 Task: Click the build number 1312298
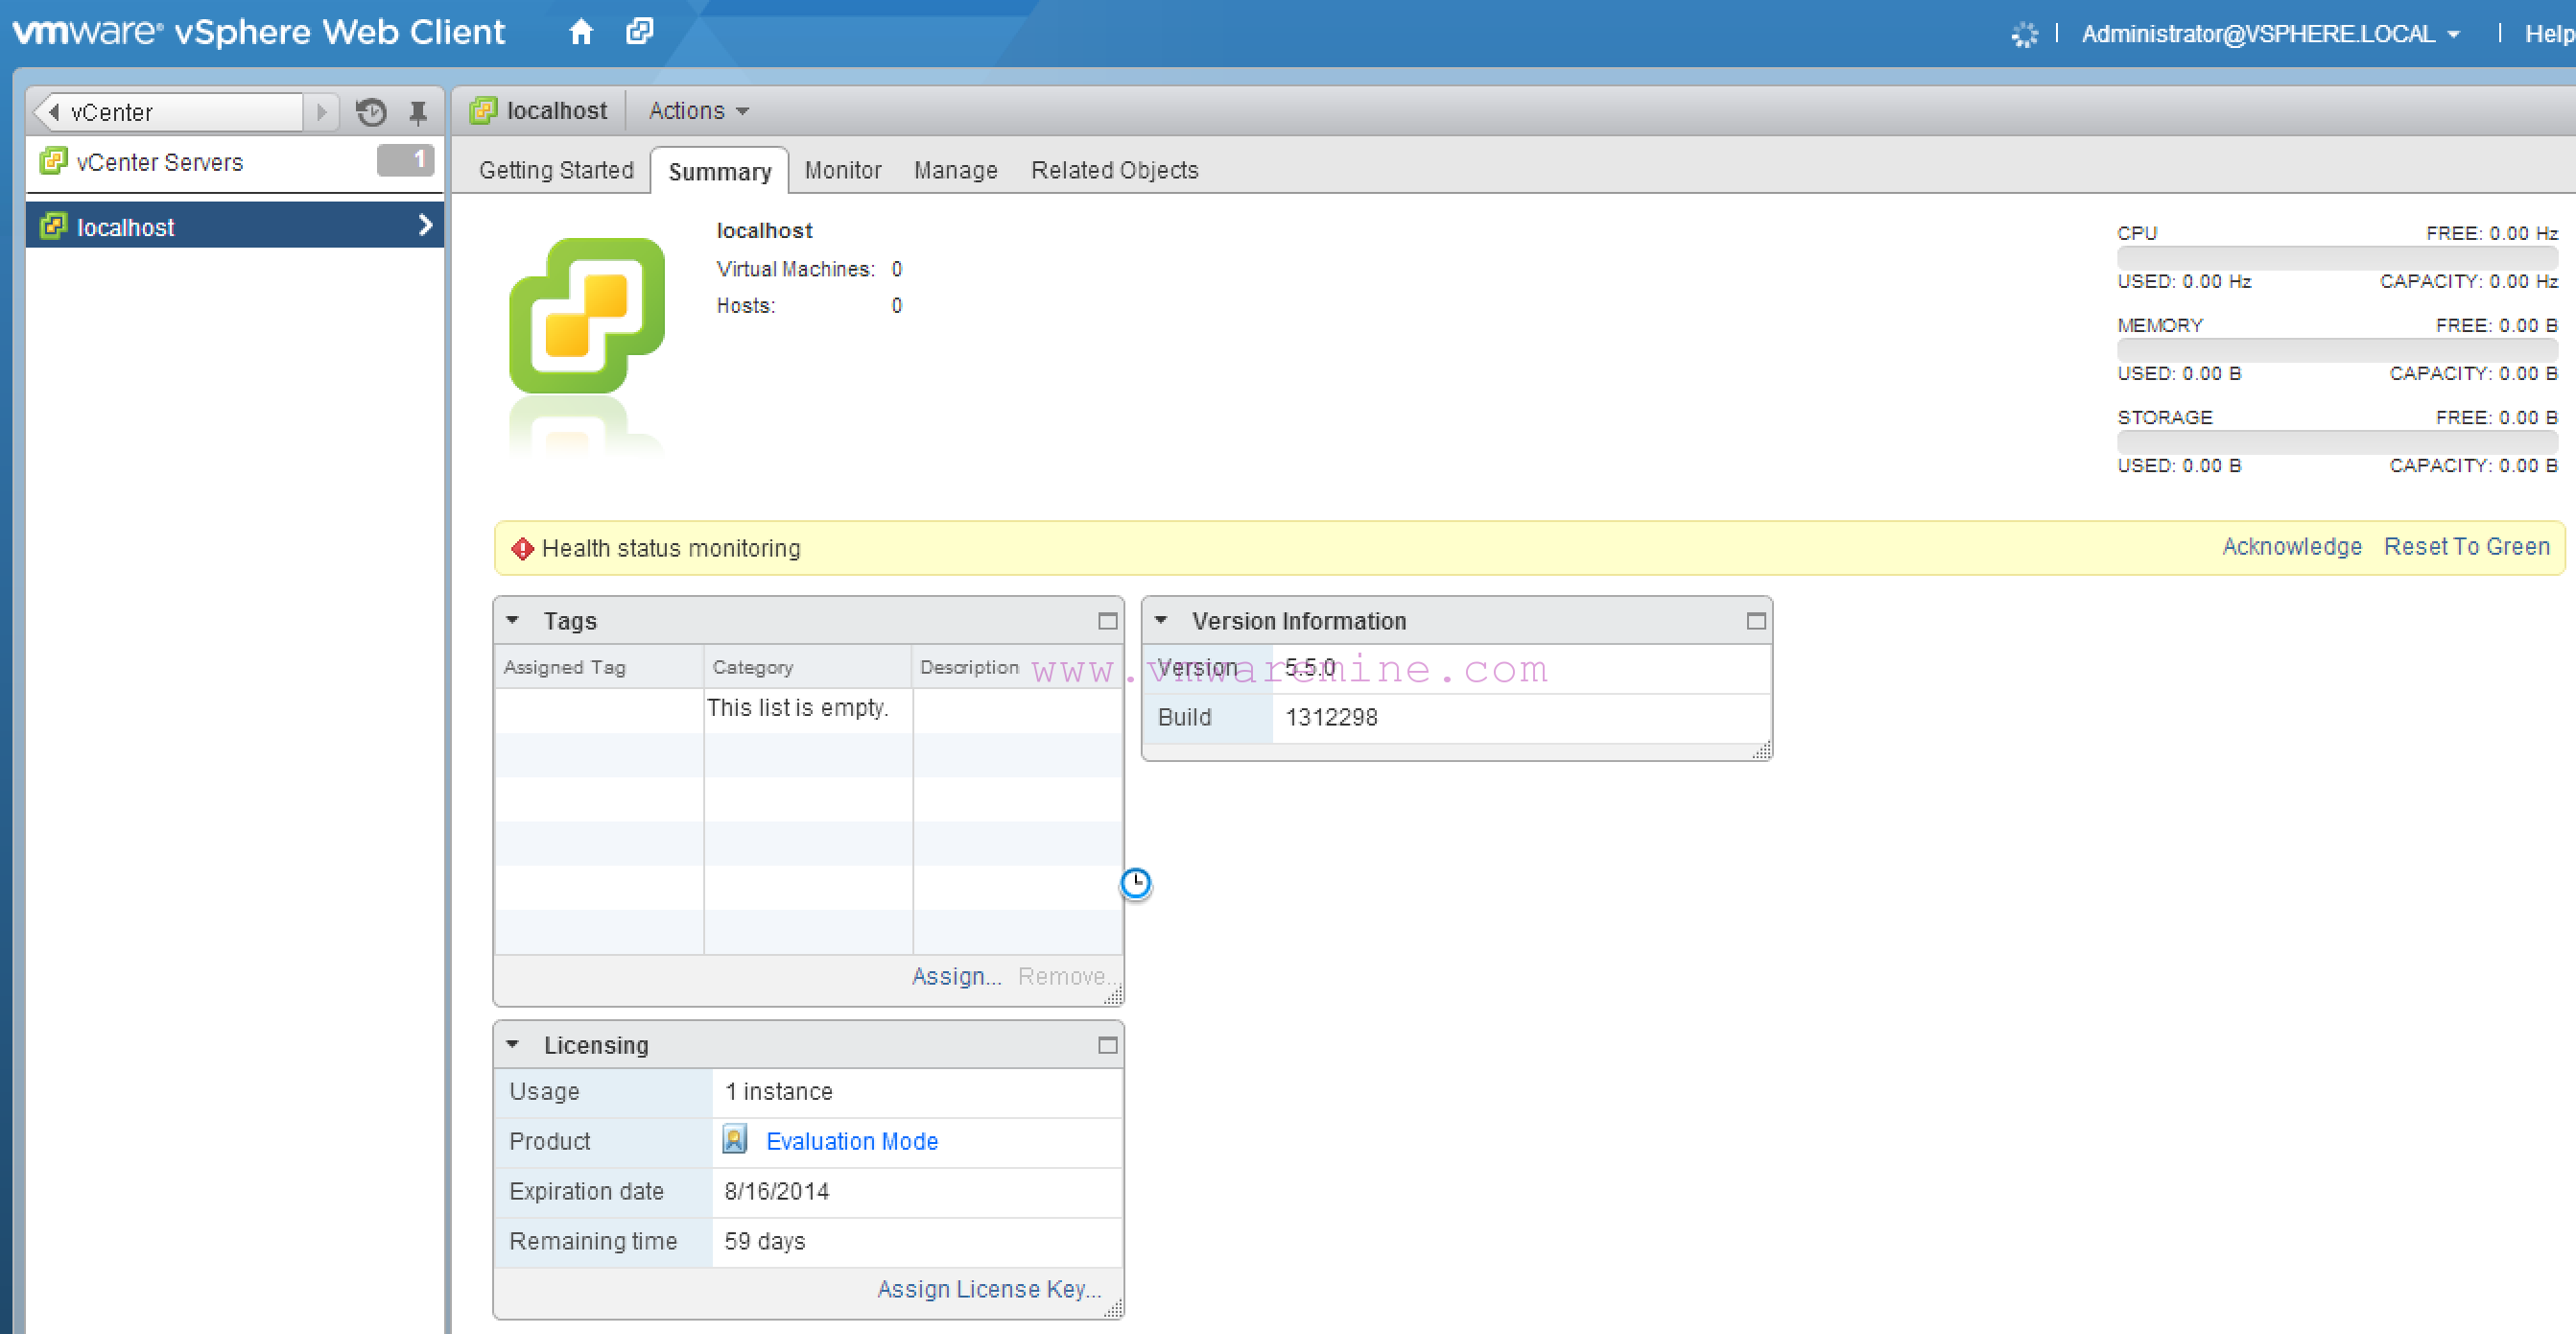point(1331,717)
